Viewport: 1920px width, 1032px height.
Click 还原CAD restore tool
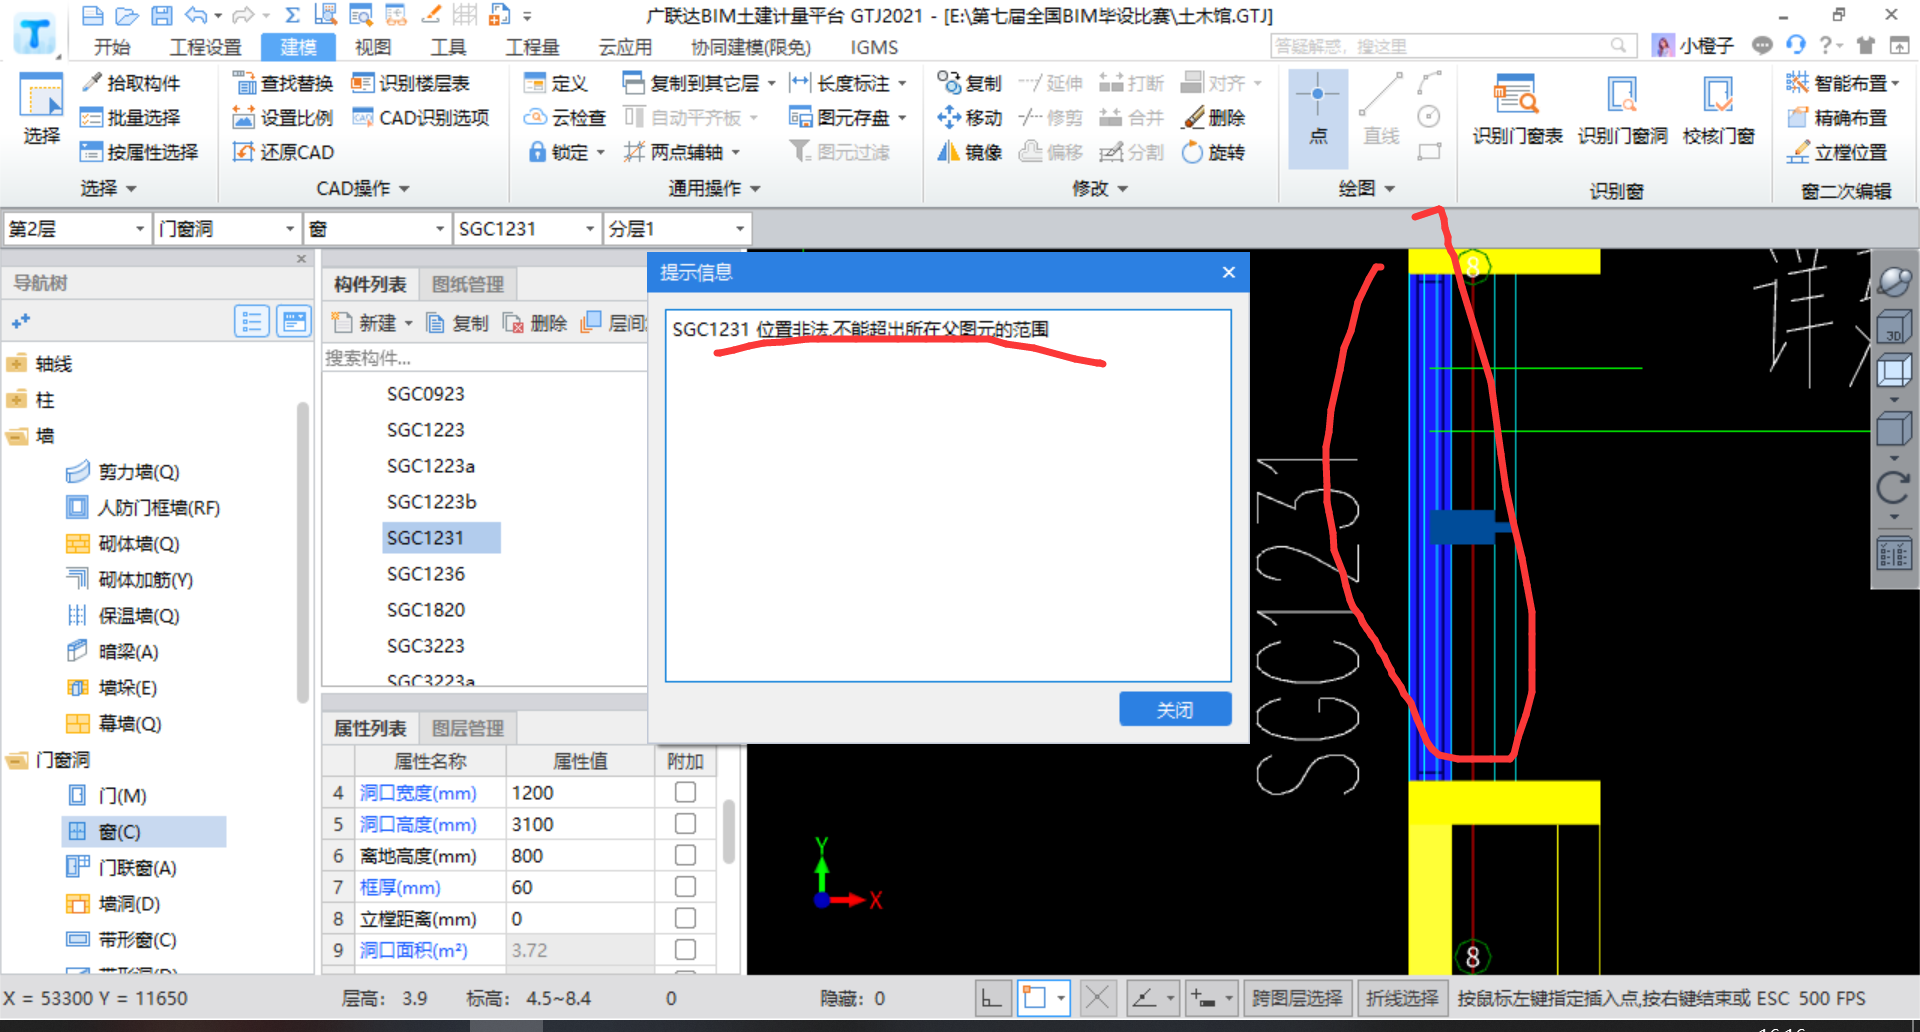[283, 152]
